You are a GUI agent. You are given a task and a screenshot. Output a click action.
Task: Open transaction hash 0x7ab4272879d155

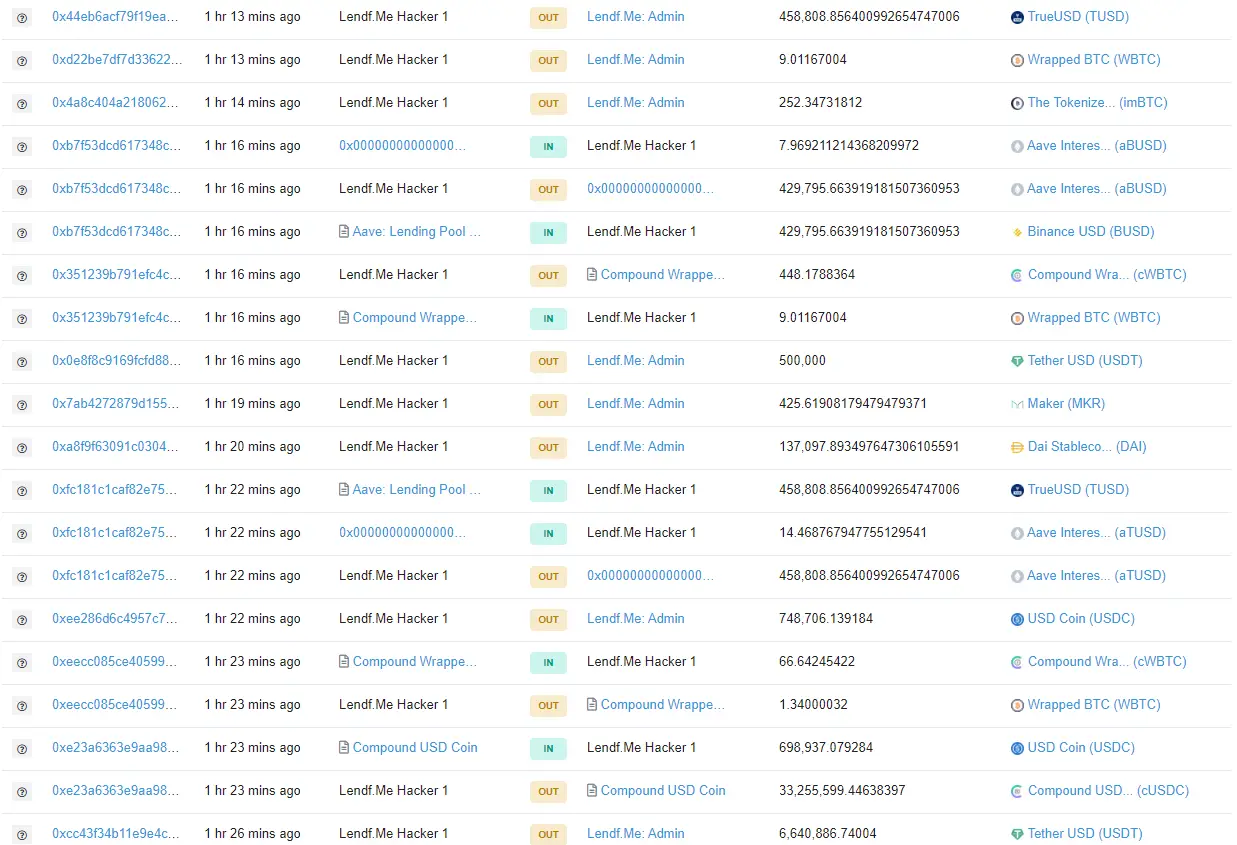click(x=117, y=404)
